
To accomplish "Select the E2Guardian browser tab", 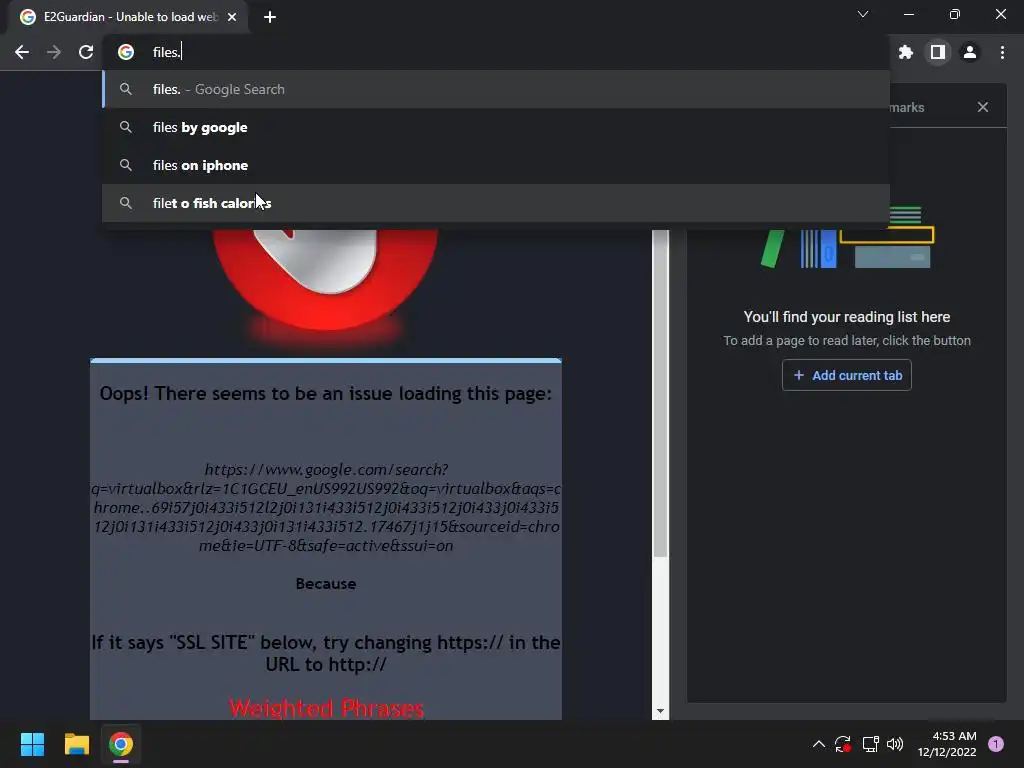I will pos(129,17).
